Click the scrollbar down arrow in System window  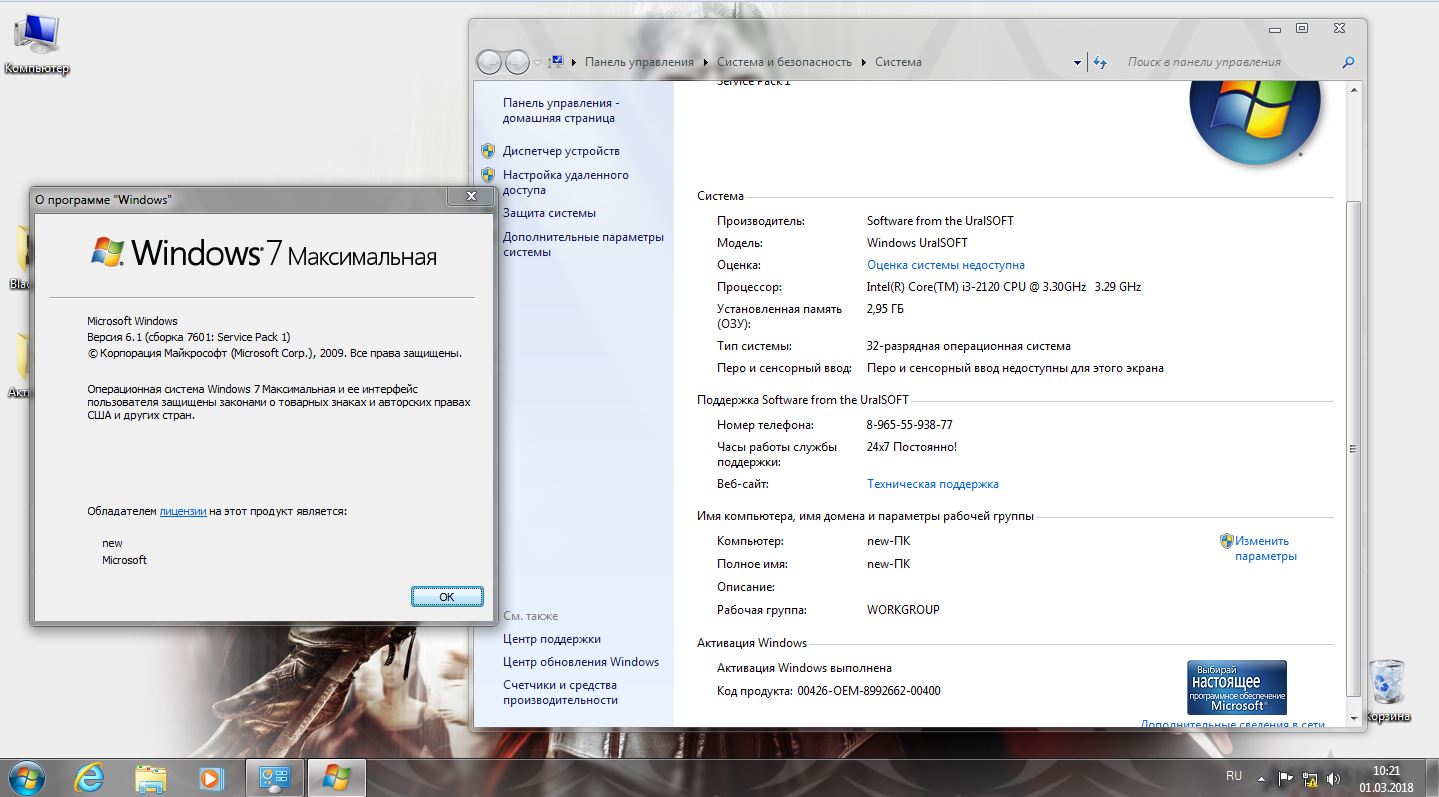[1353, 718]
